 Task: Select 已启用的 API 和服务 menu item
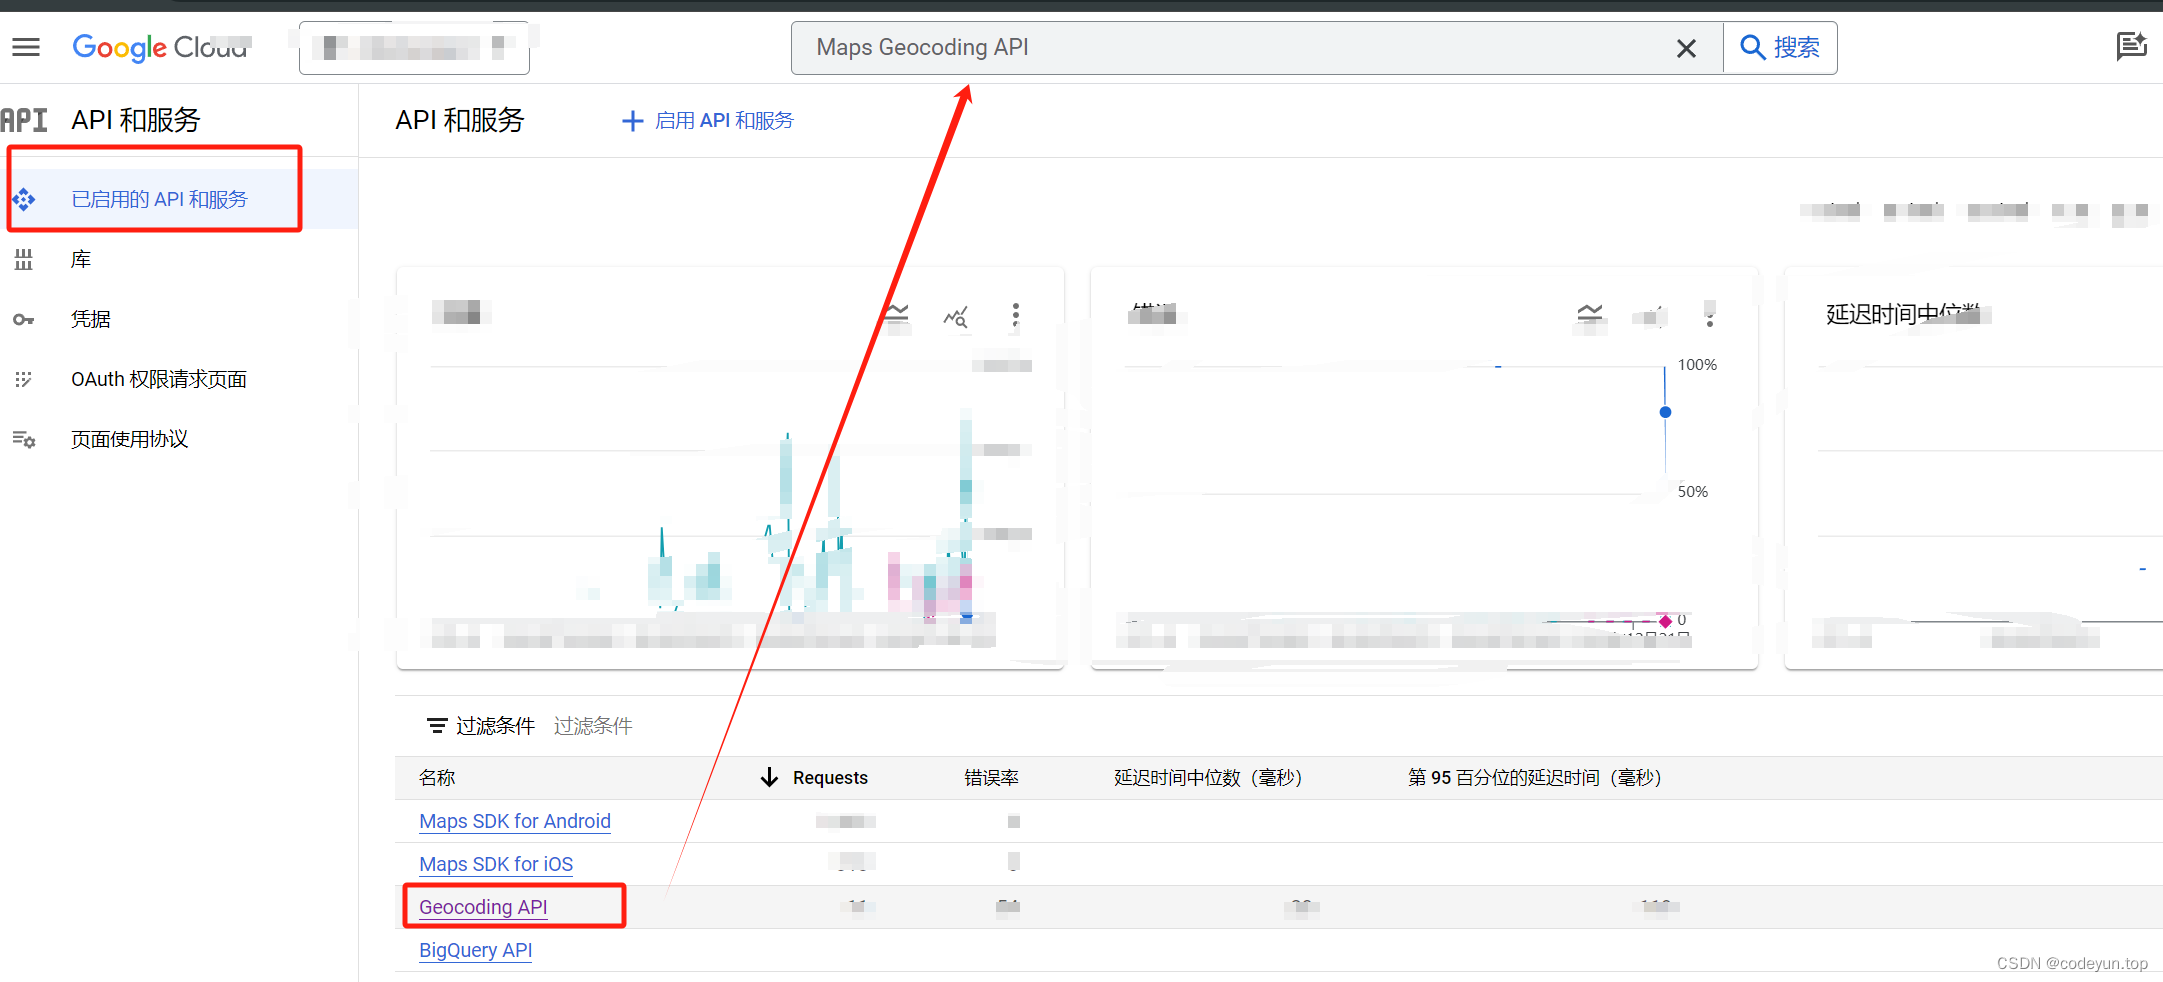(x=179, y=199)
